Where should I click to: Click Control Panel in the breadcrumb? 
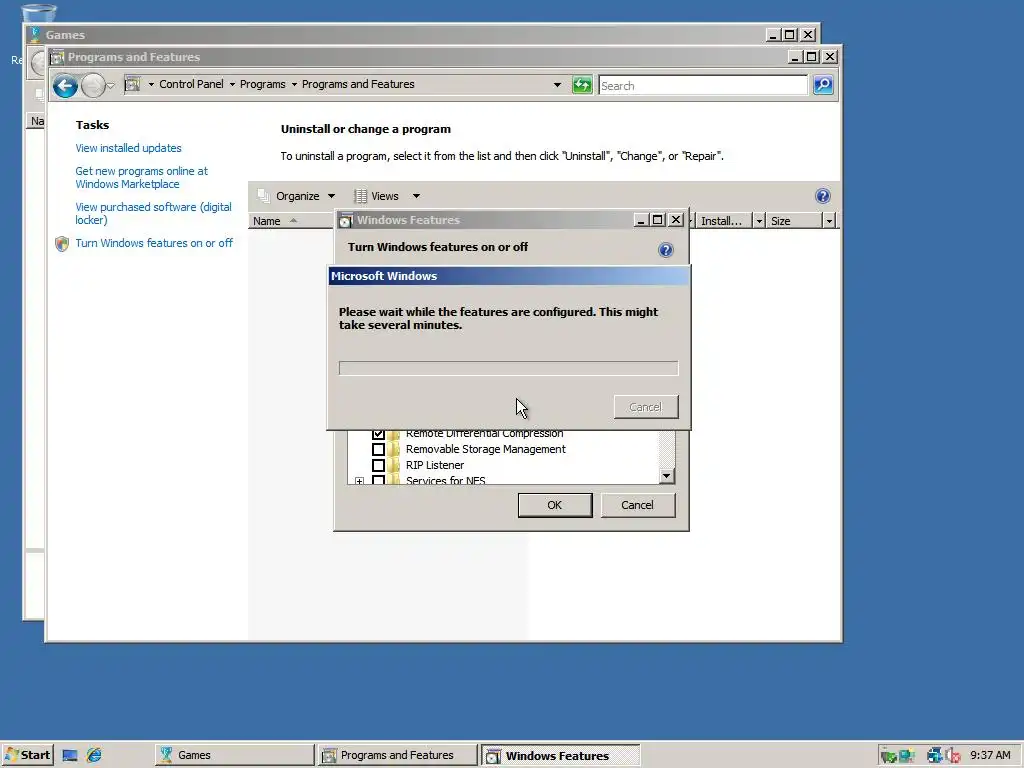191,84
